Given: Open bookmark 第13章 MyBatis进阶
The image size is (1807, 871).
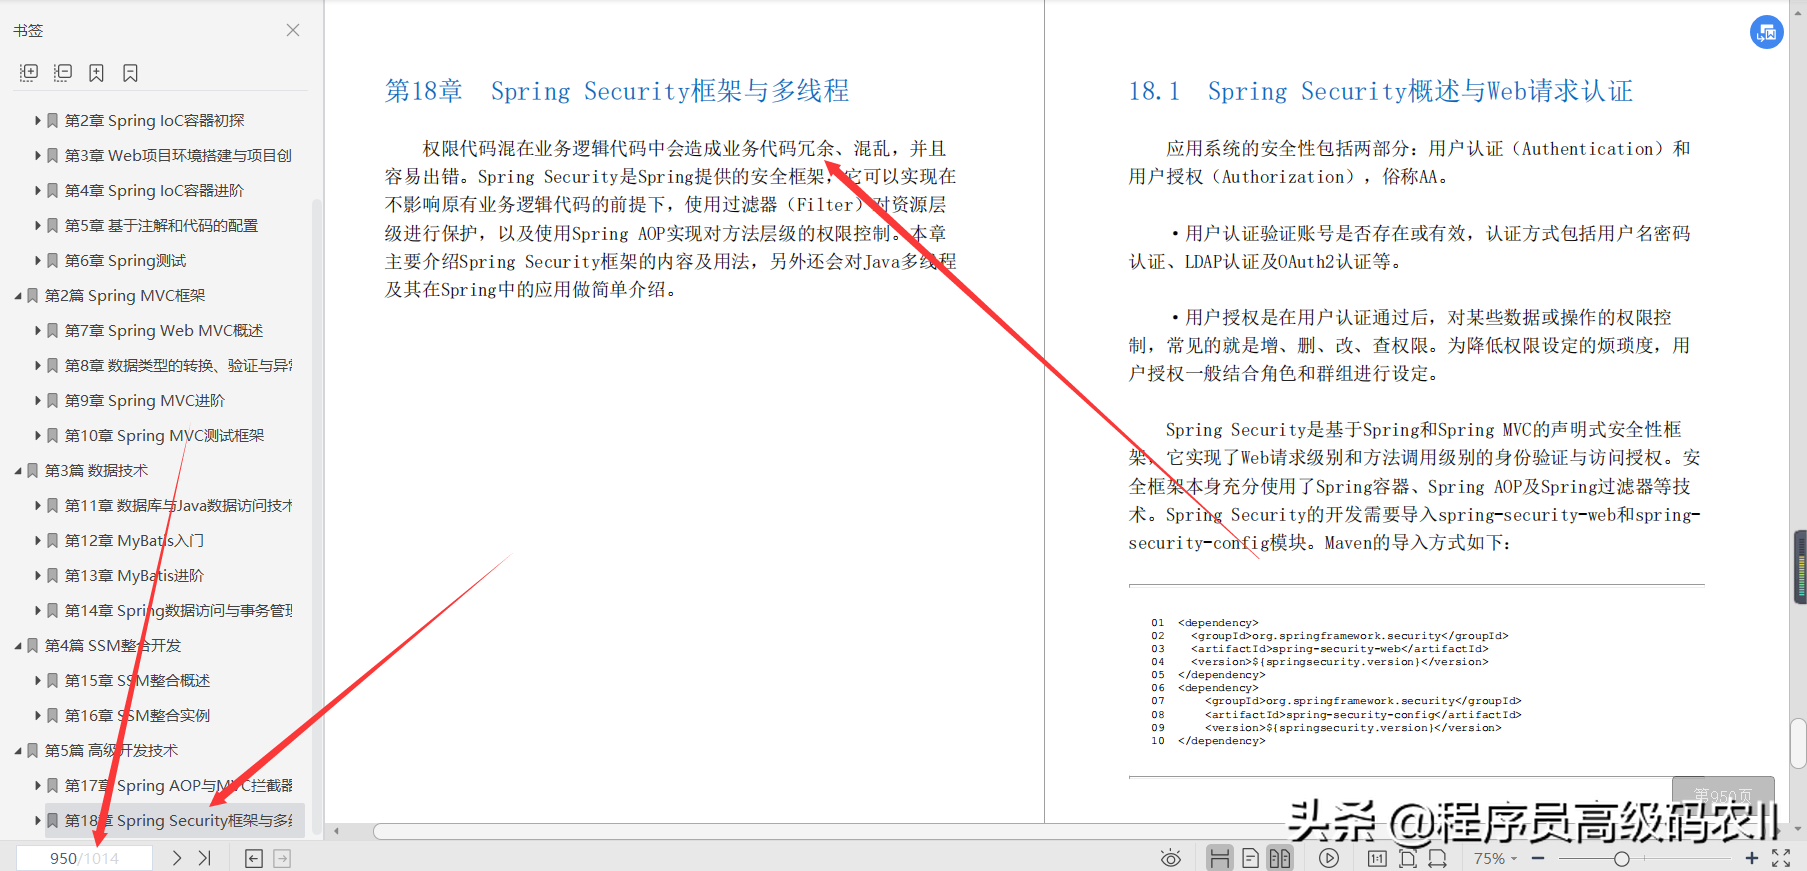Looking at the screenshot, I should point(134,575).
